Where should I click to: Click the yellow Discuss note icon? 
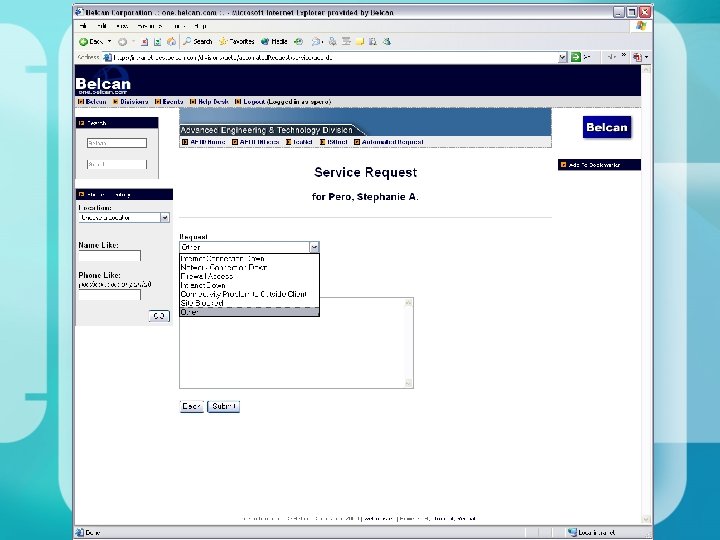pos(360,42)
